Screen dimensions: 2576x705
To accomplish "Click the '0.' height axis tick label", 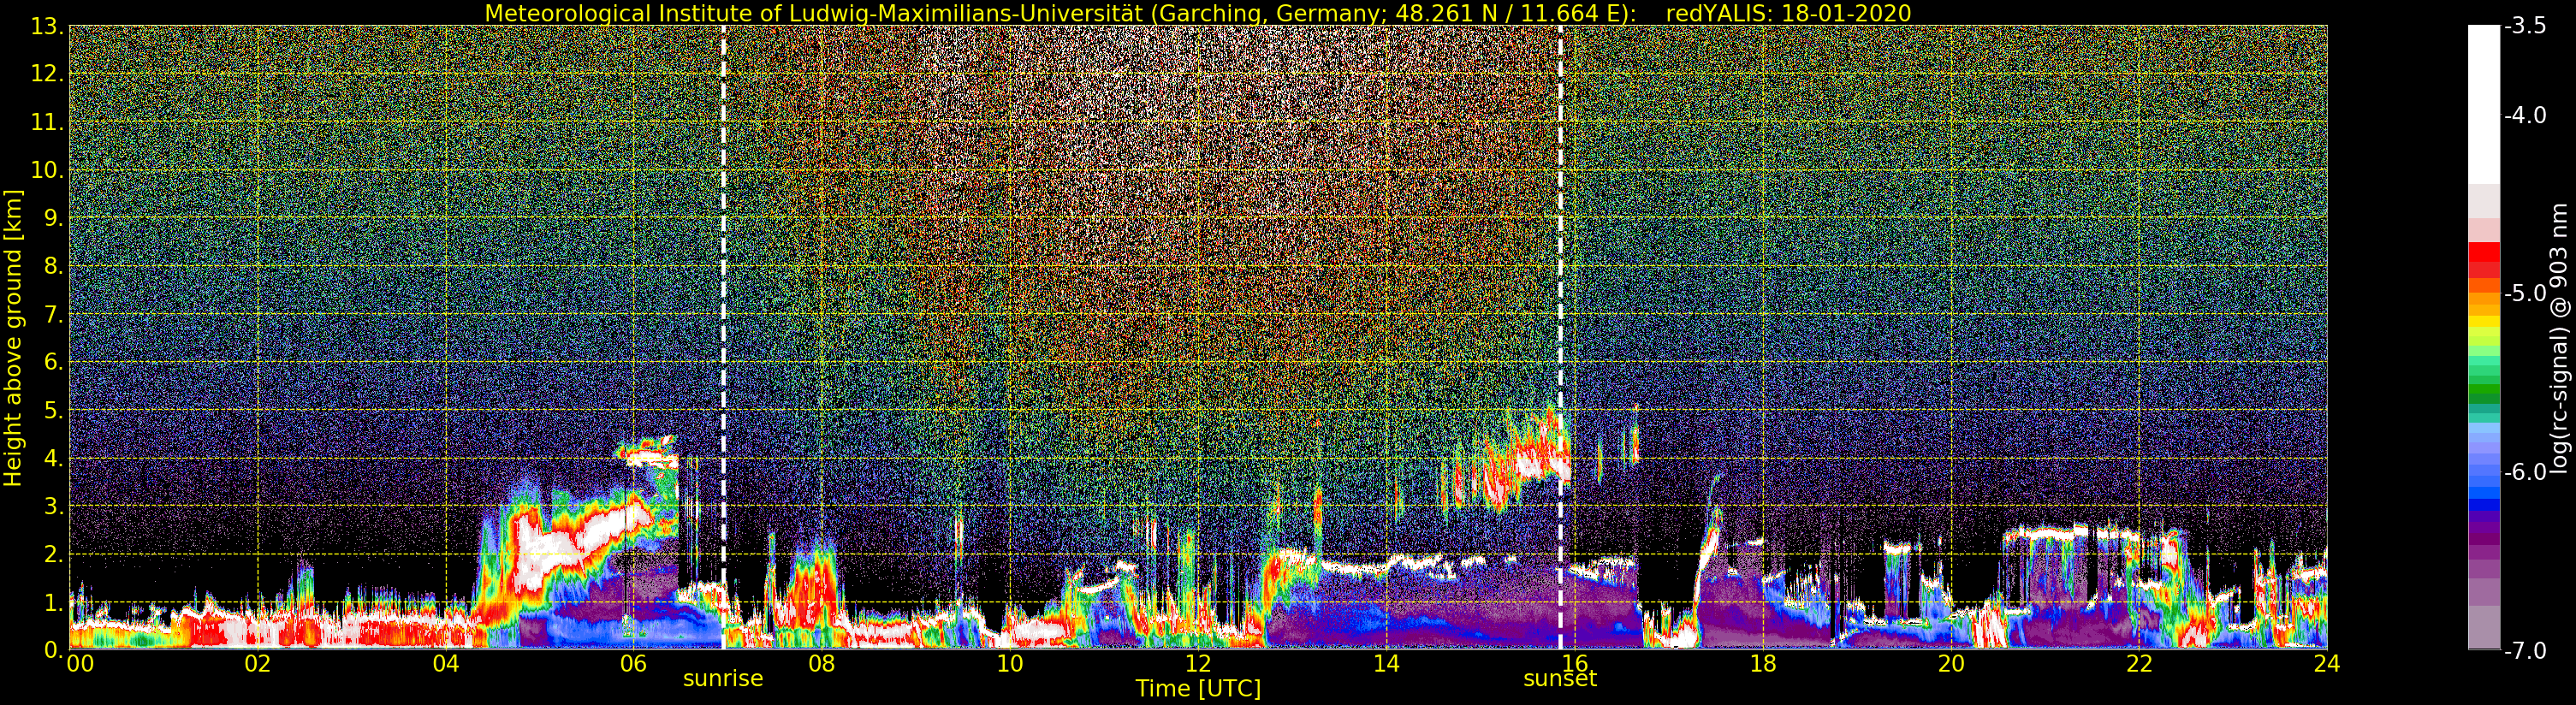I will coord(53,651).
